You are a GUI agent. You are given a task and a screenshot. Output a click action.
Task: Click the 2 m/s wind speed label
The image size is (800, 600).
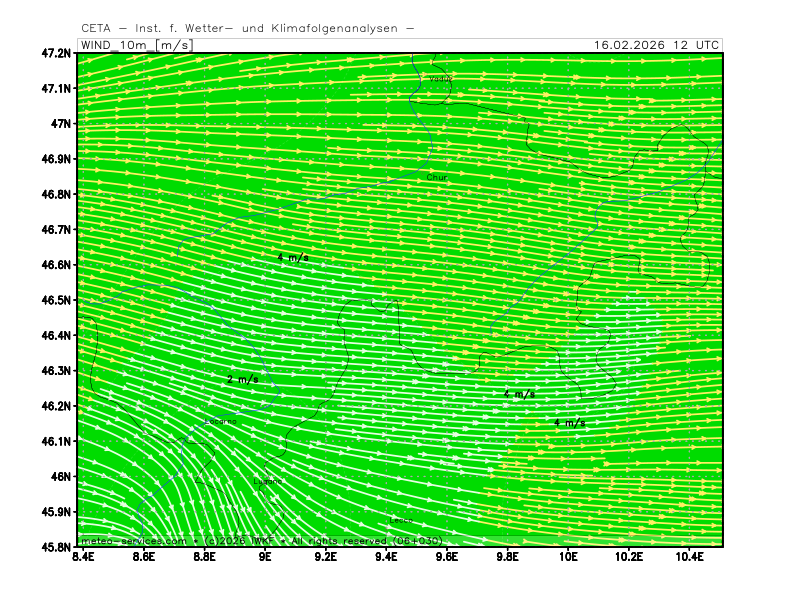tap(243, 379)
